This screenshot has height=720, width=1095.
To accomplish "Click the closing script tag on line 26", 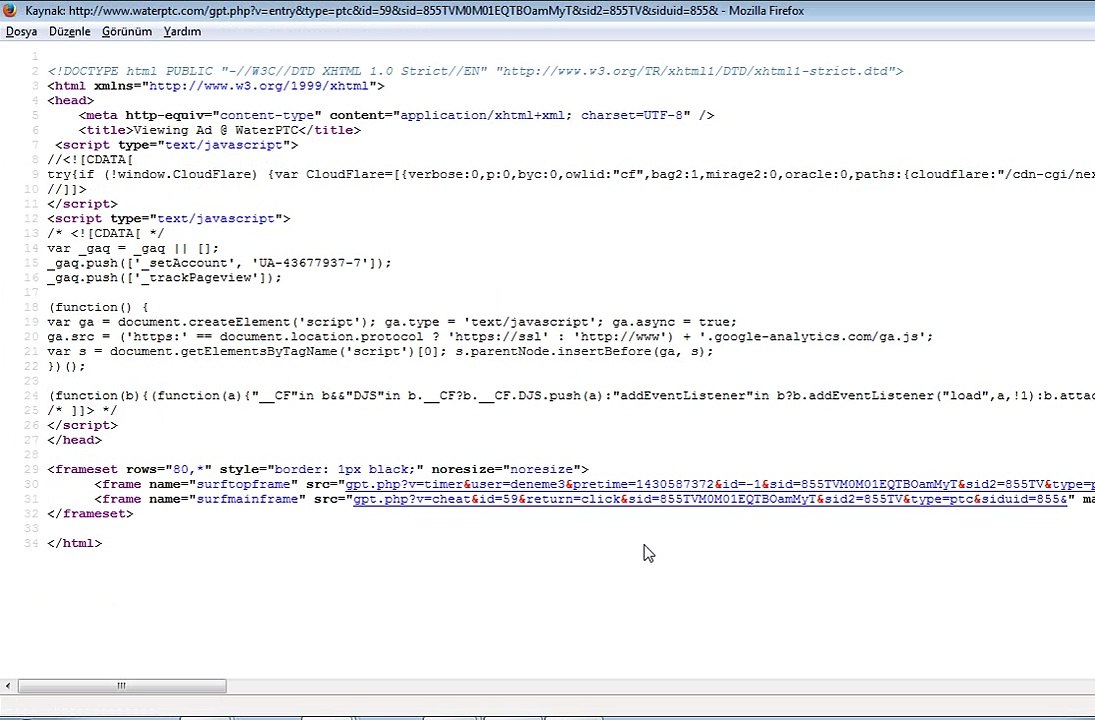I will (82, 425).
